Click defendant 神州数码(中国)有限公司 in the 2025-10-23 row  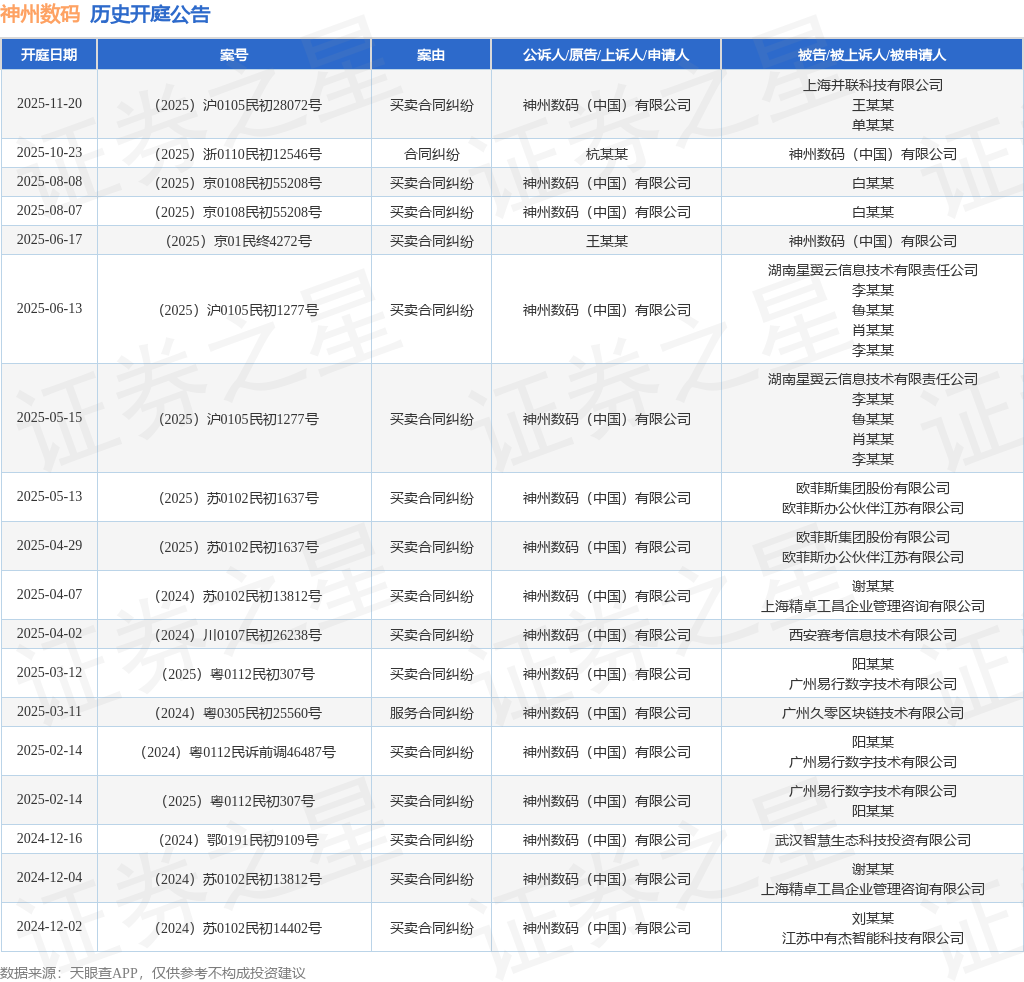point(872,154)
